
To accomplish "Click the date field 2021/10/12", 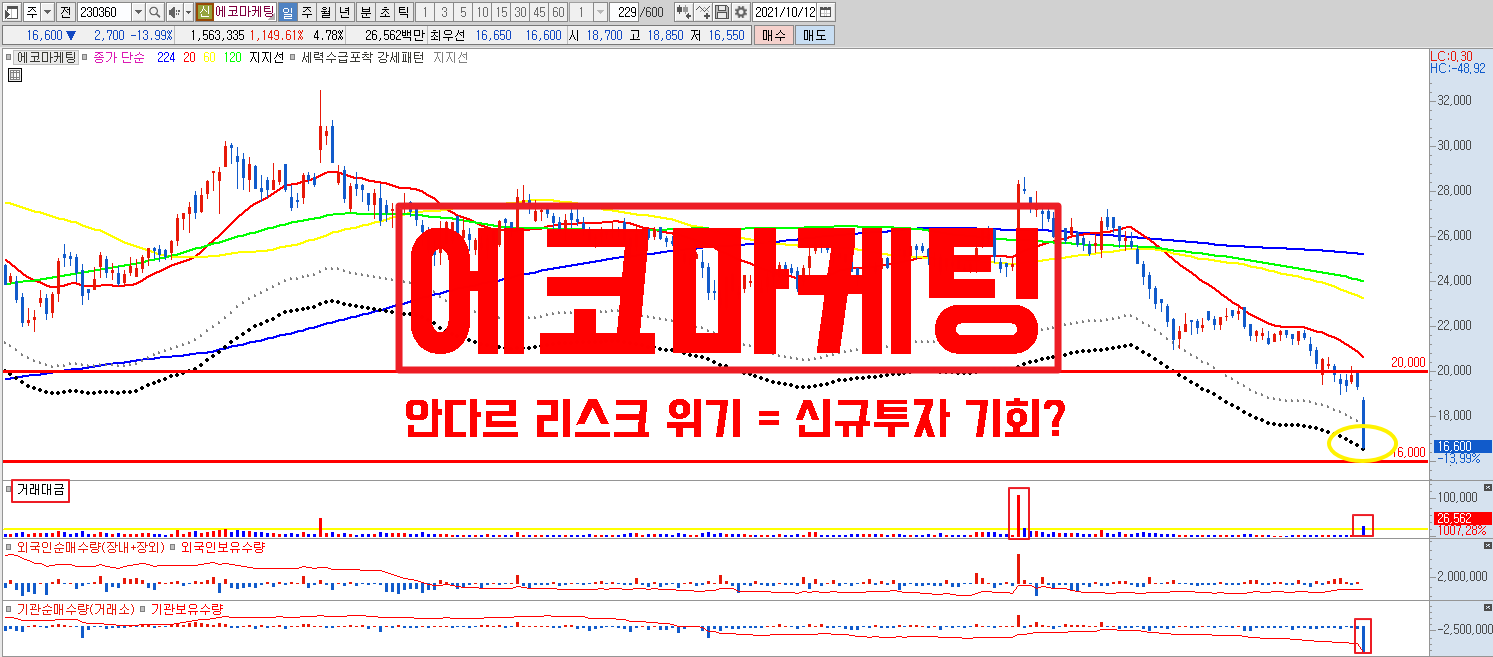I will coord(784,12).
